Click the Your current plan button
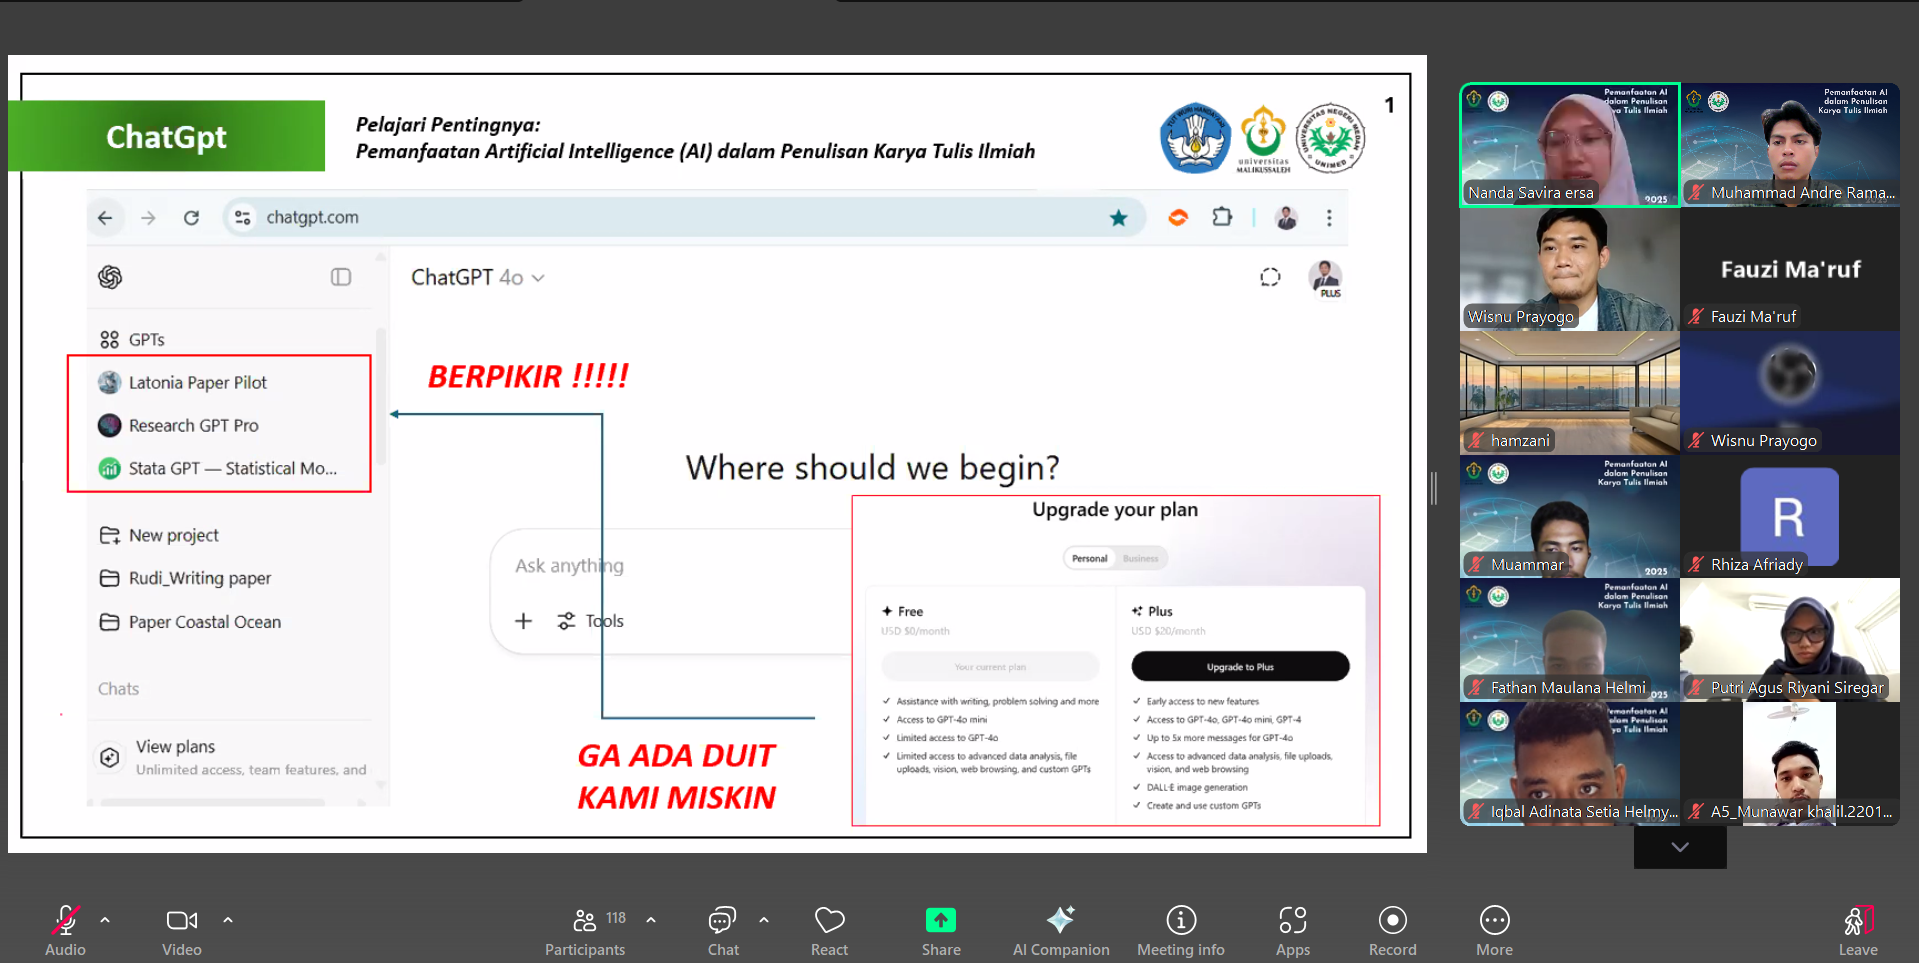 click(x=990, y=667)
